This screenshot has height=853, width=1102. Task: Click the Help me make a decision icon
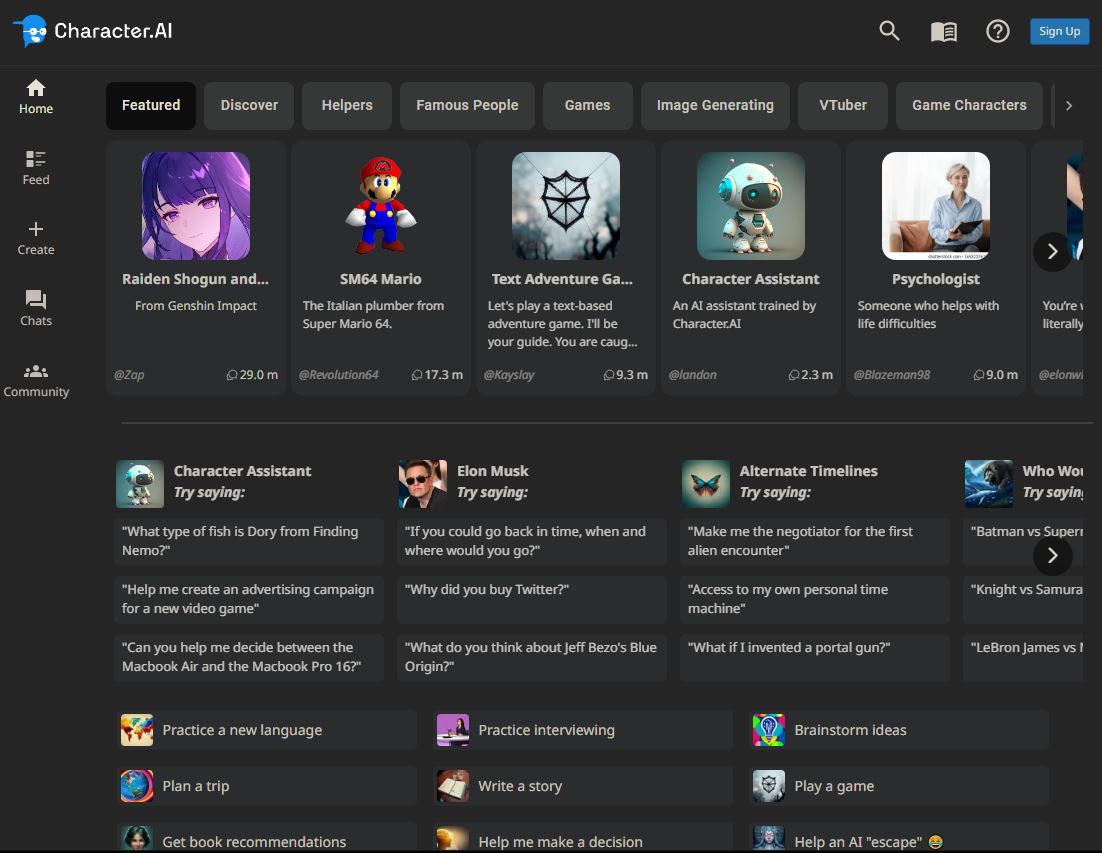(x=453, y=839)
